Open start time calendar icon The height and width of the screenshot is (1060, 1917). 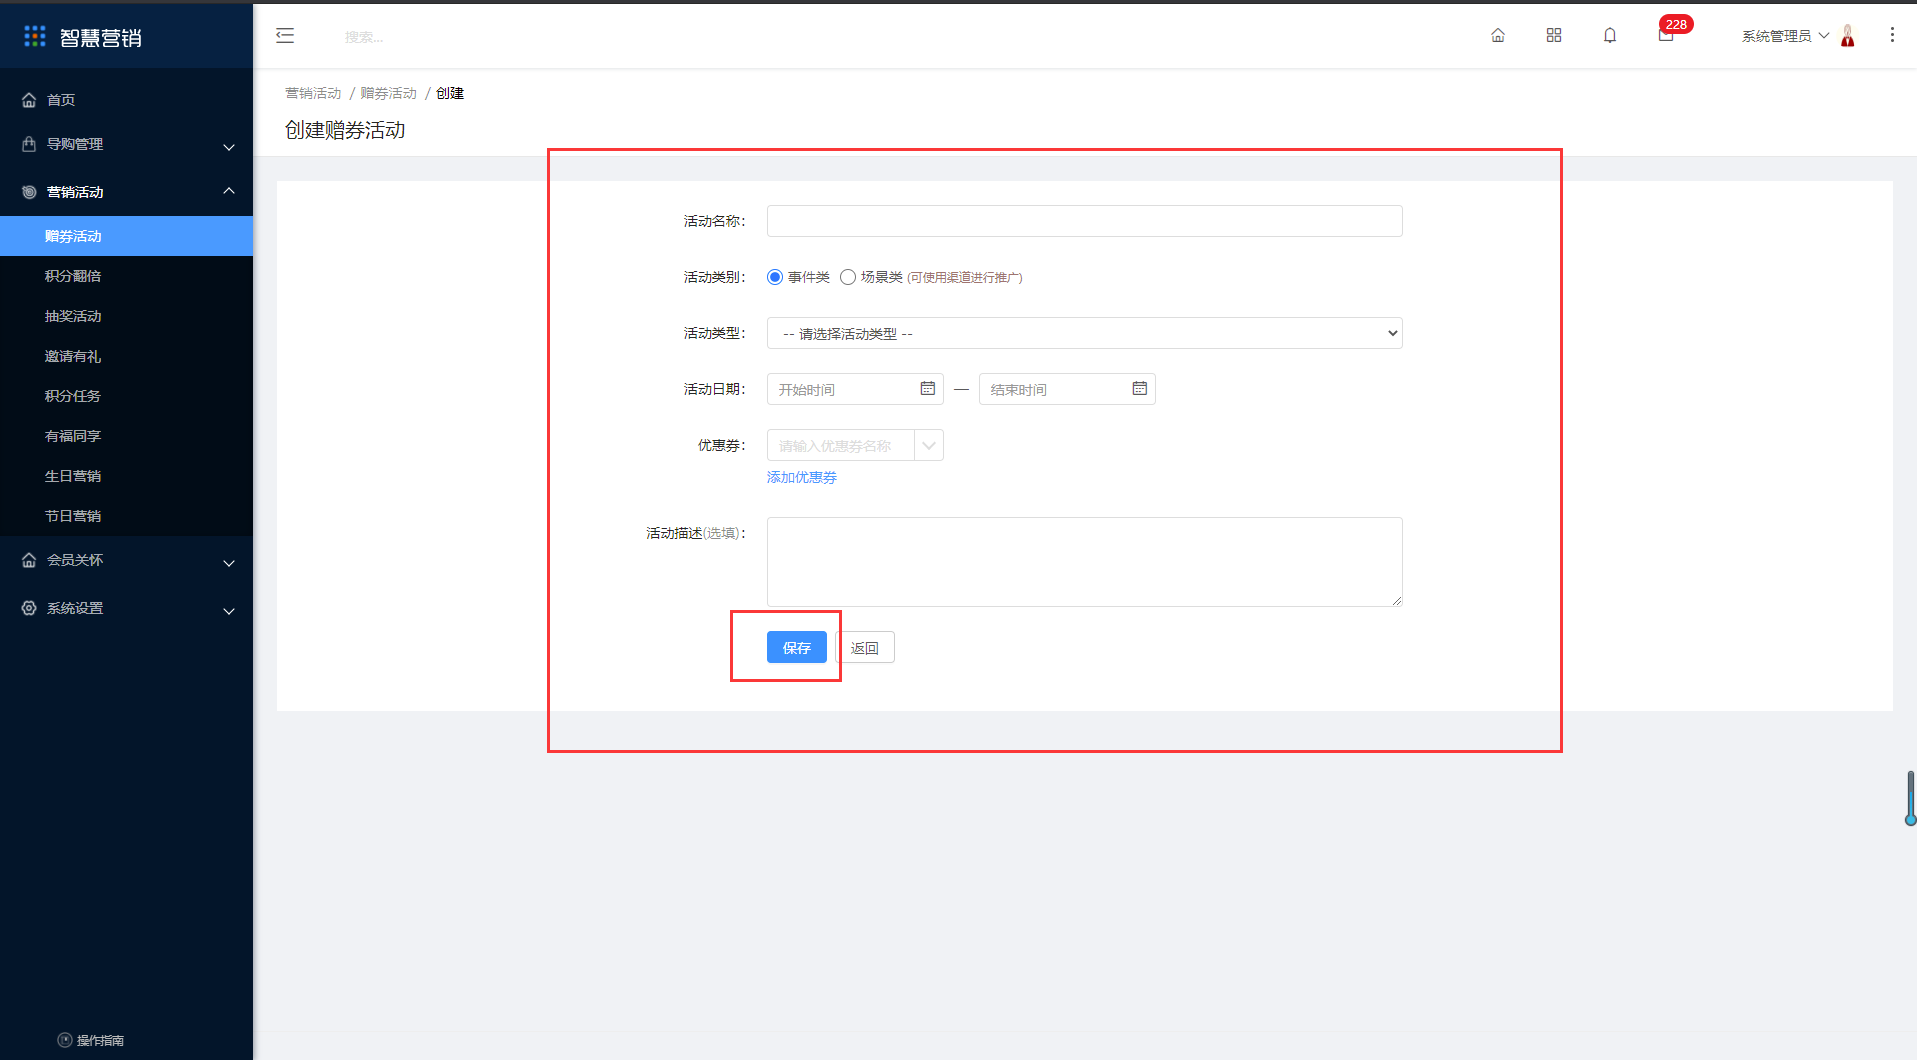(x=928, y=388)
